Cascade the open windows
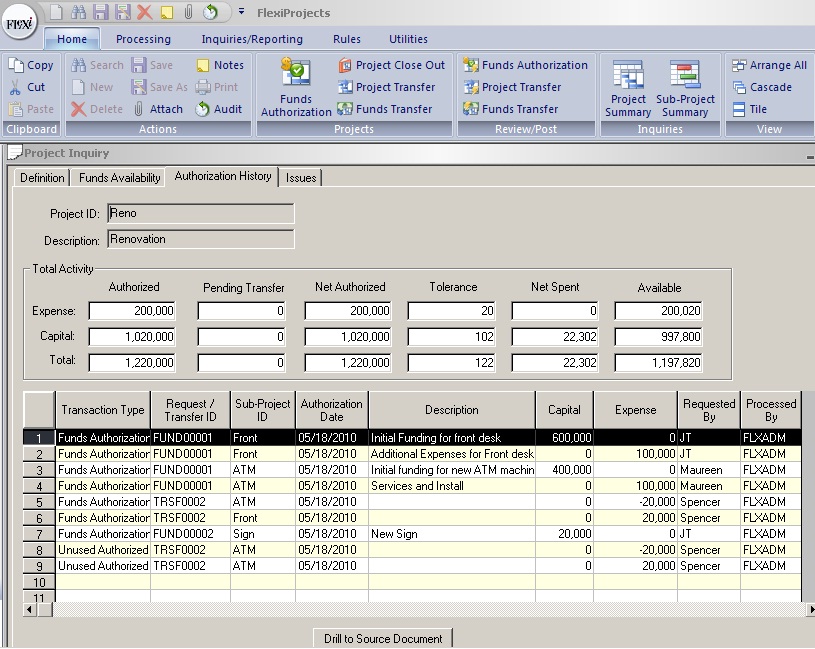The height and width of the screenshot is (649, 815). pos(761,87)
